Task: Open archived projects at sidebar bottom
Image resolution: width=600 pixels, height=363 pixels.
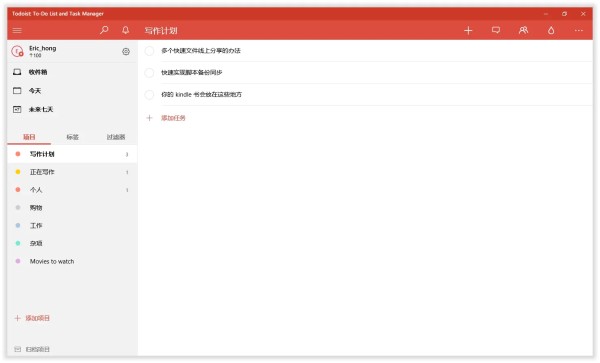Action: pyautogui.click(x=32, y=349)
